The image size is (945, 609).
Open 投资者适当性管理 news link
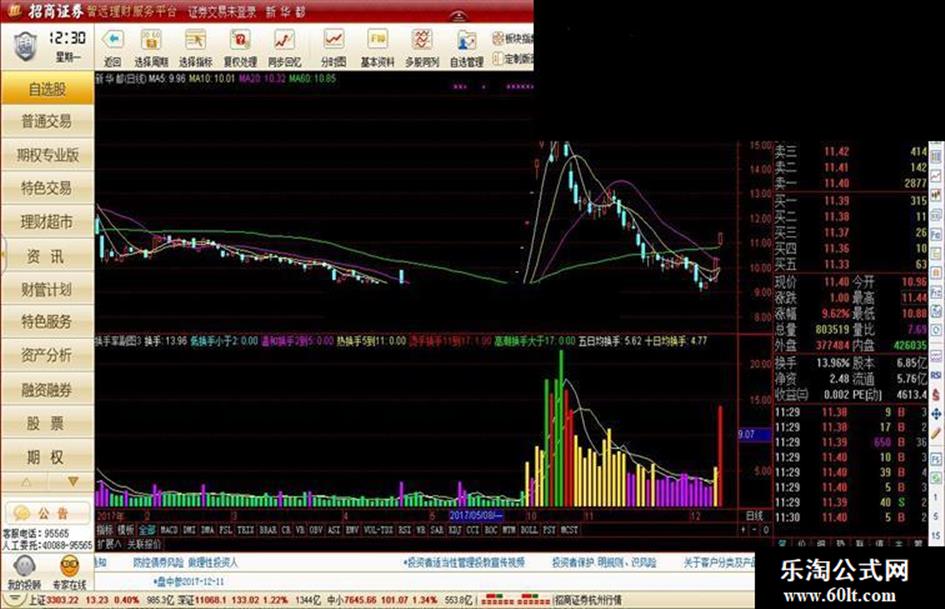click(464, 563)
